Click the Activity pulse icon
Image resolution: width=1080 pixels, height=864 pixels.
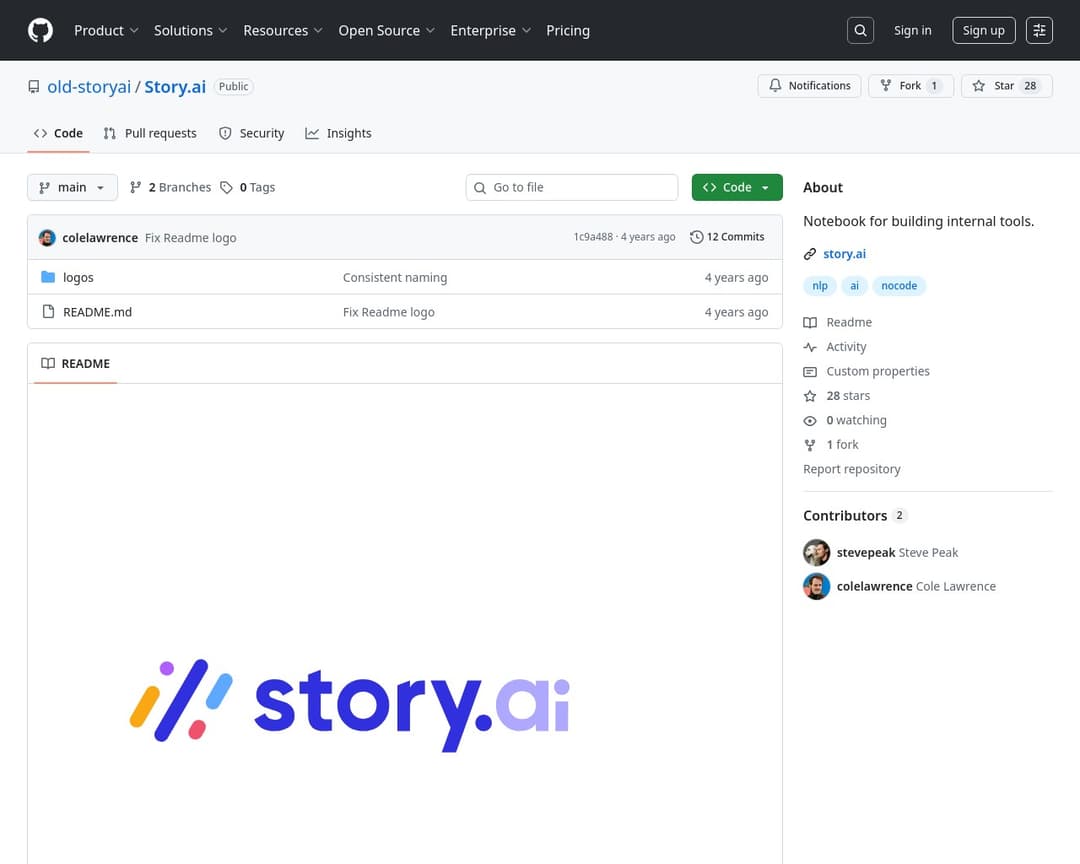point(810,347)
